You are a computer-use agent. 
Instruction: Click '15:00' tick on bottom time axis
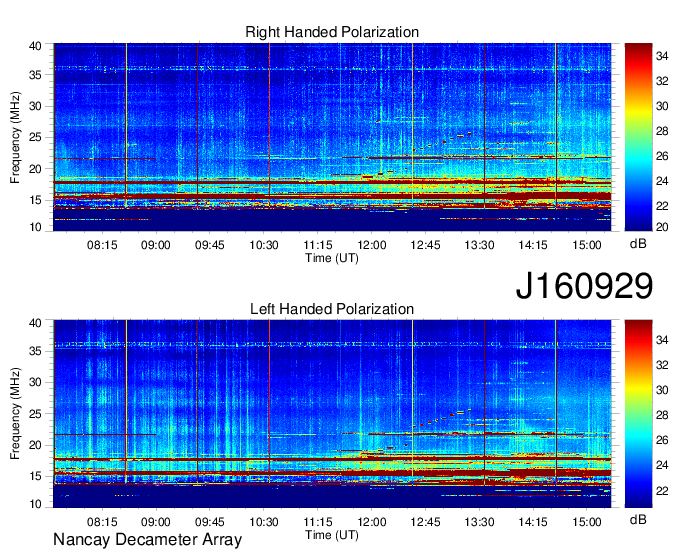click(587, 522)
